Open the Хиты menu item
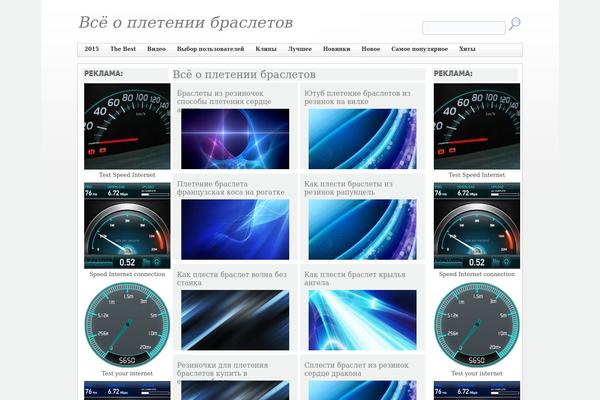Screen dimensions: 600x400 point(467,49)
